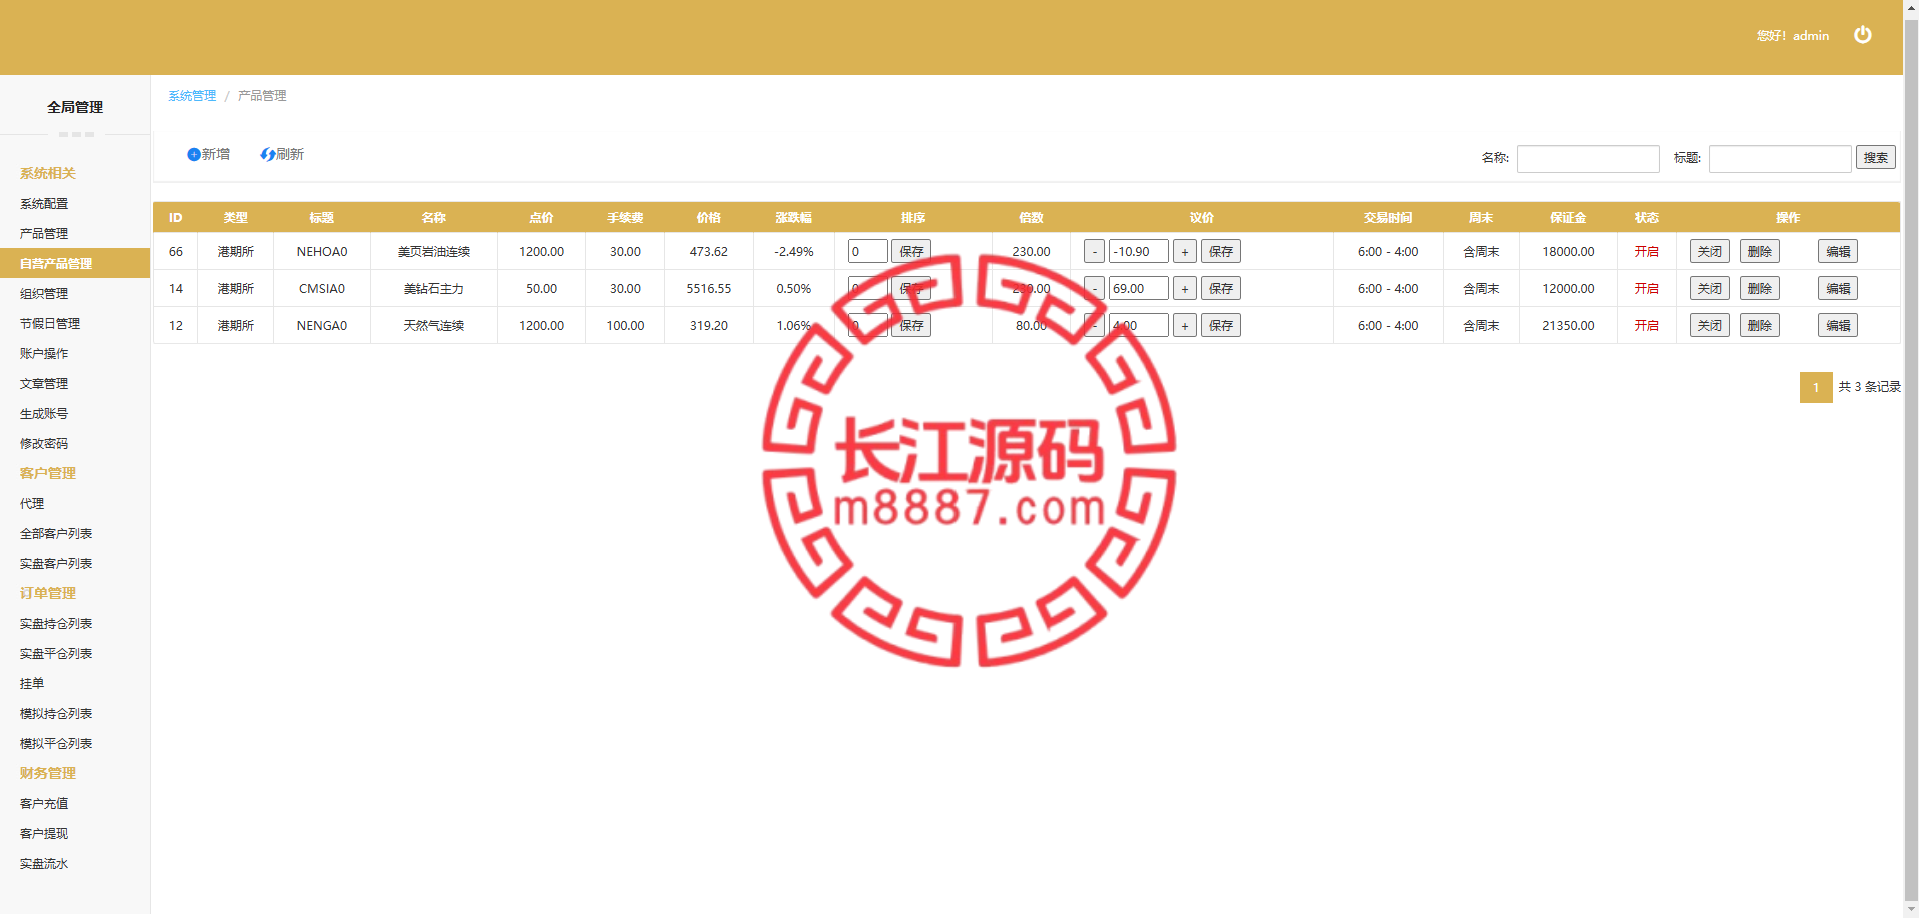This screenshot has width=1919, height=918.
Task: Open 修改密码 in sidebar
Action: [44, 443]
